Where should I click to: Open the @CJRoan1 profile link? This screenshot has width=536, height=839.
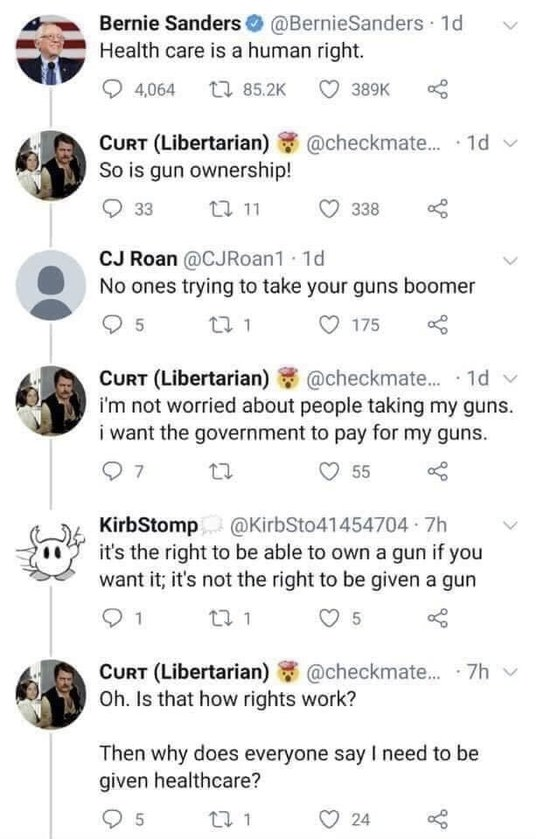tap(233, 259)
